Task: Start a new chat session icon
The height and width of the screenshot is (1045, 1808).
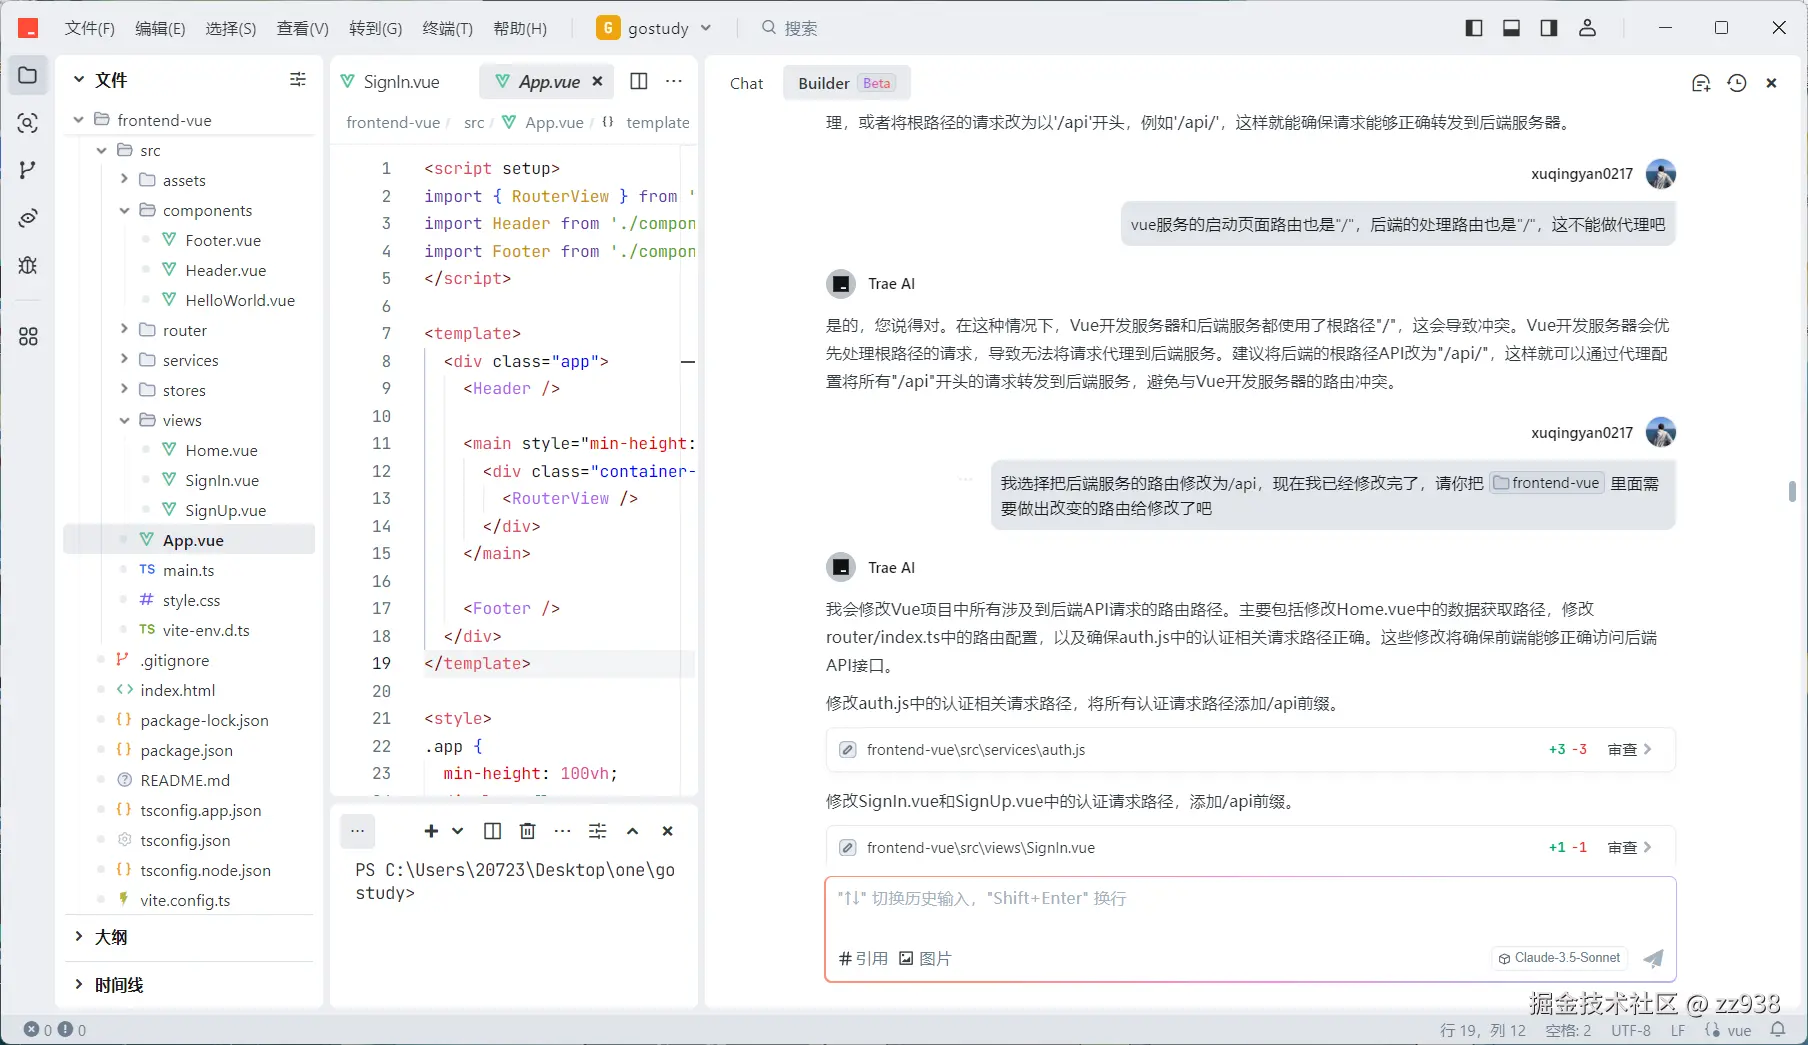Action: (x=1701, y=83)
